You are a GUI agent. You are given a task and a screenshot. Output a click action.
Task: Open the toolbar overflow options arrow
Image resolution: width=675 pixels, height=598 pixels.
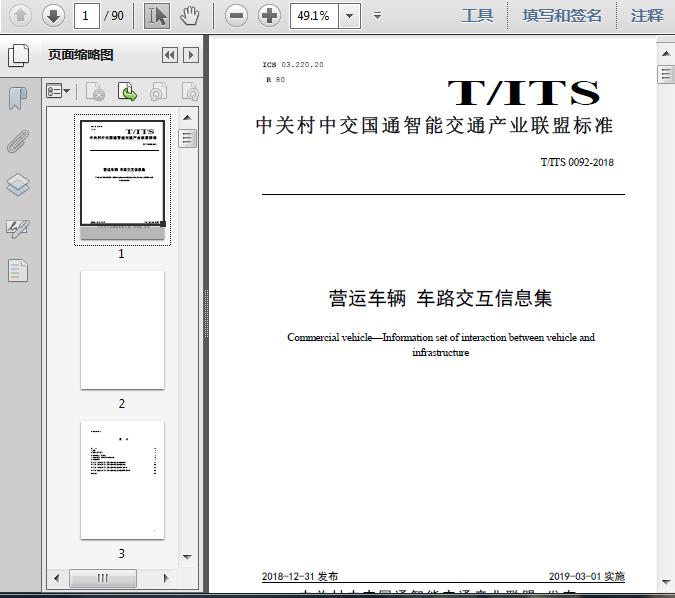coord(378,16)
